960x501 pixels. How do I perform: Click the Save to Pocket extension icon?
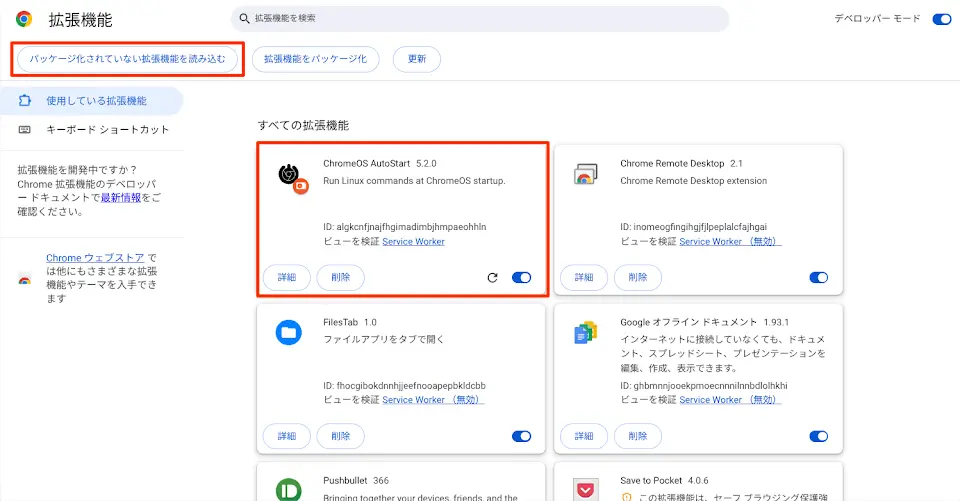(x=586, y=490)
